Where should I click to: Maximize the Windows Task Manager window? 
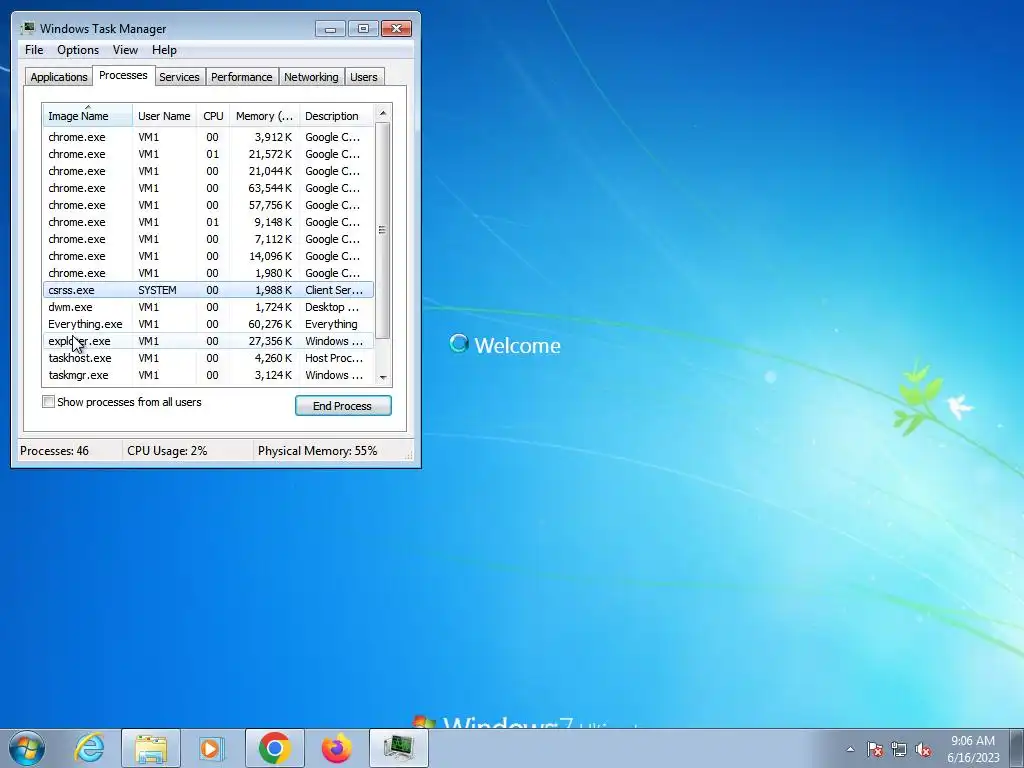point(363,29)
